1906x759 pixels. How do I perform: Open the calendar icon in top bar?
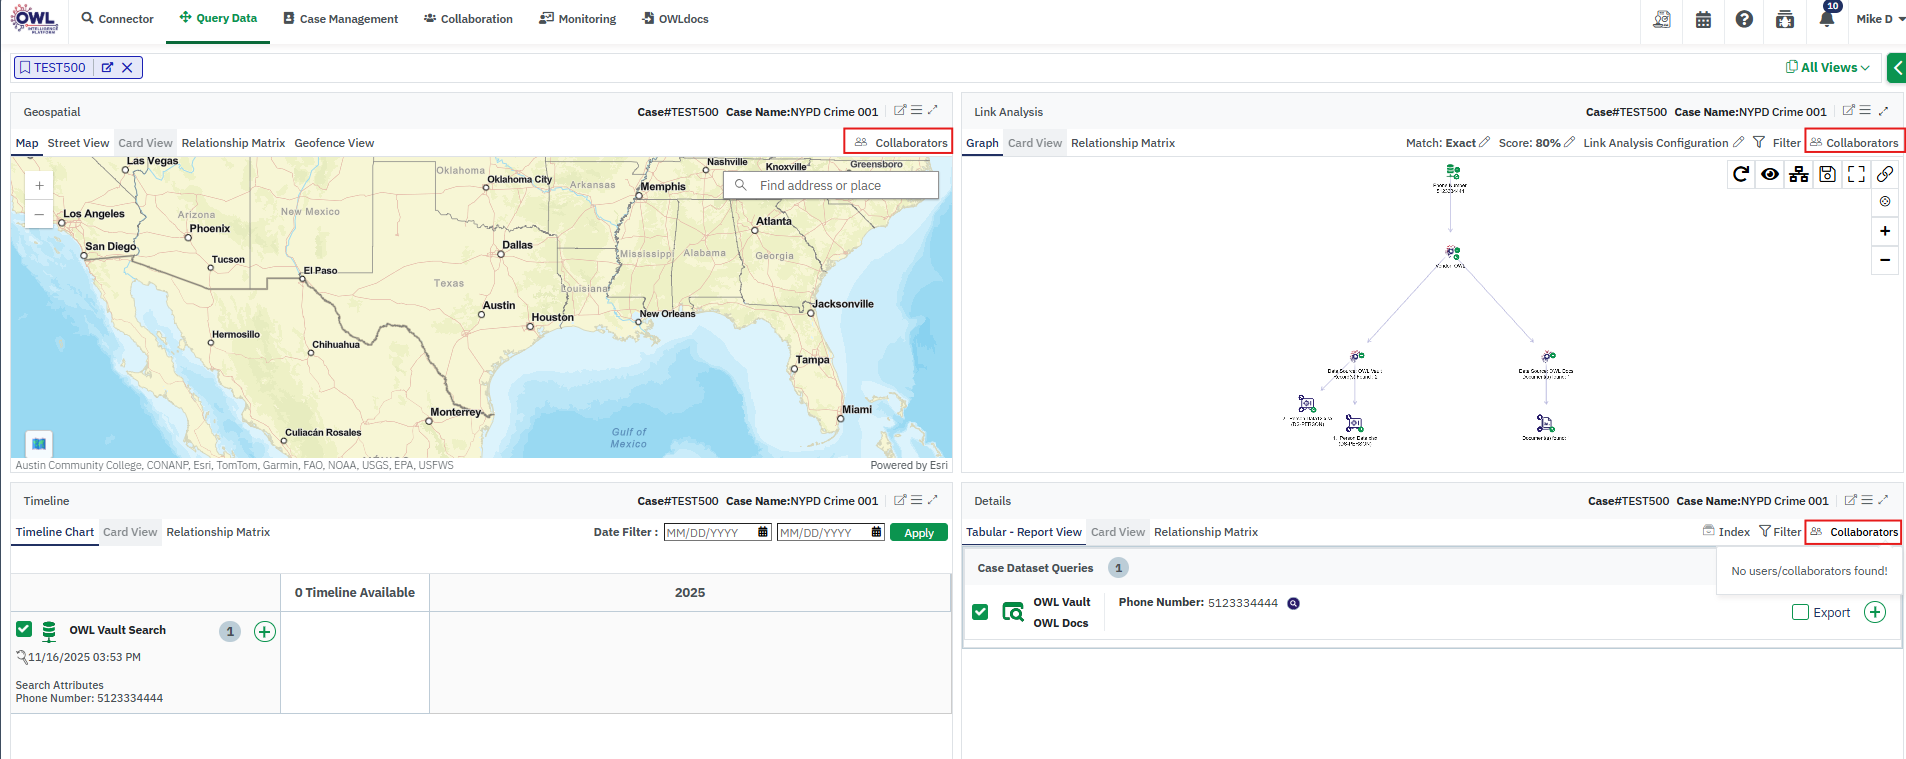coord(1703,20)
